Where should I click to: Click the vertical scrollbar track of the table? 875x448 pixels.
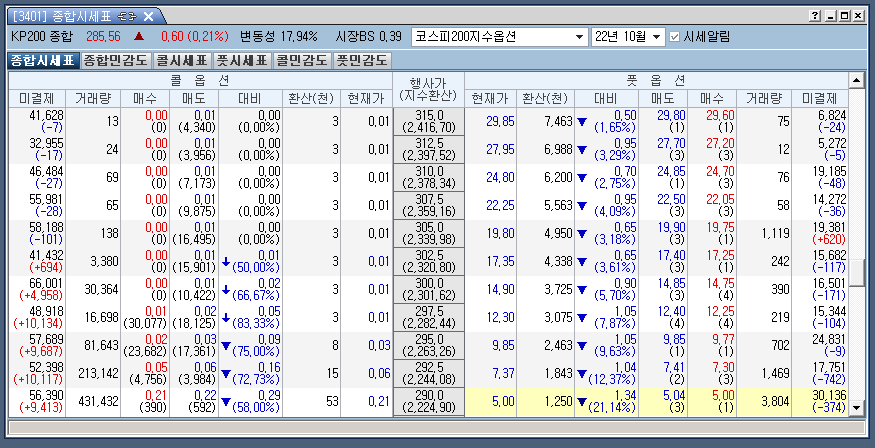tap(857, 250)
